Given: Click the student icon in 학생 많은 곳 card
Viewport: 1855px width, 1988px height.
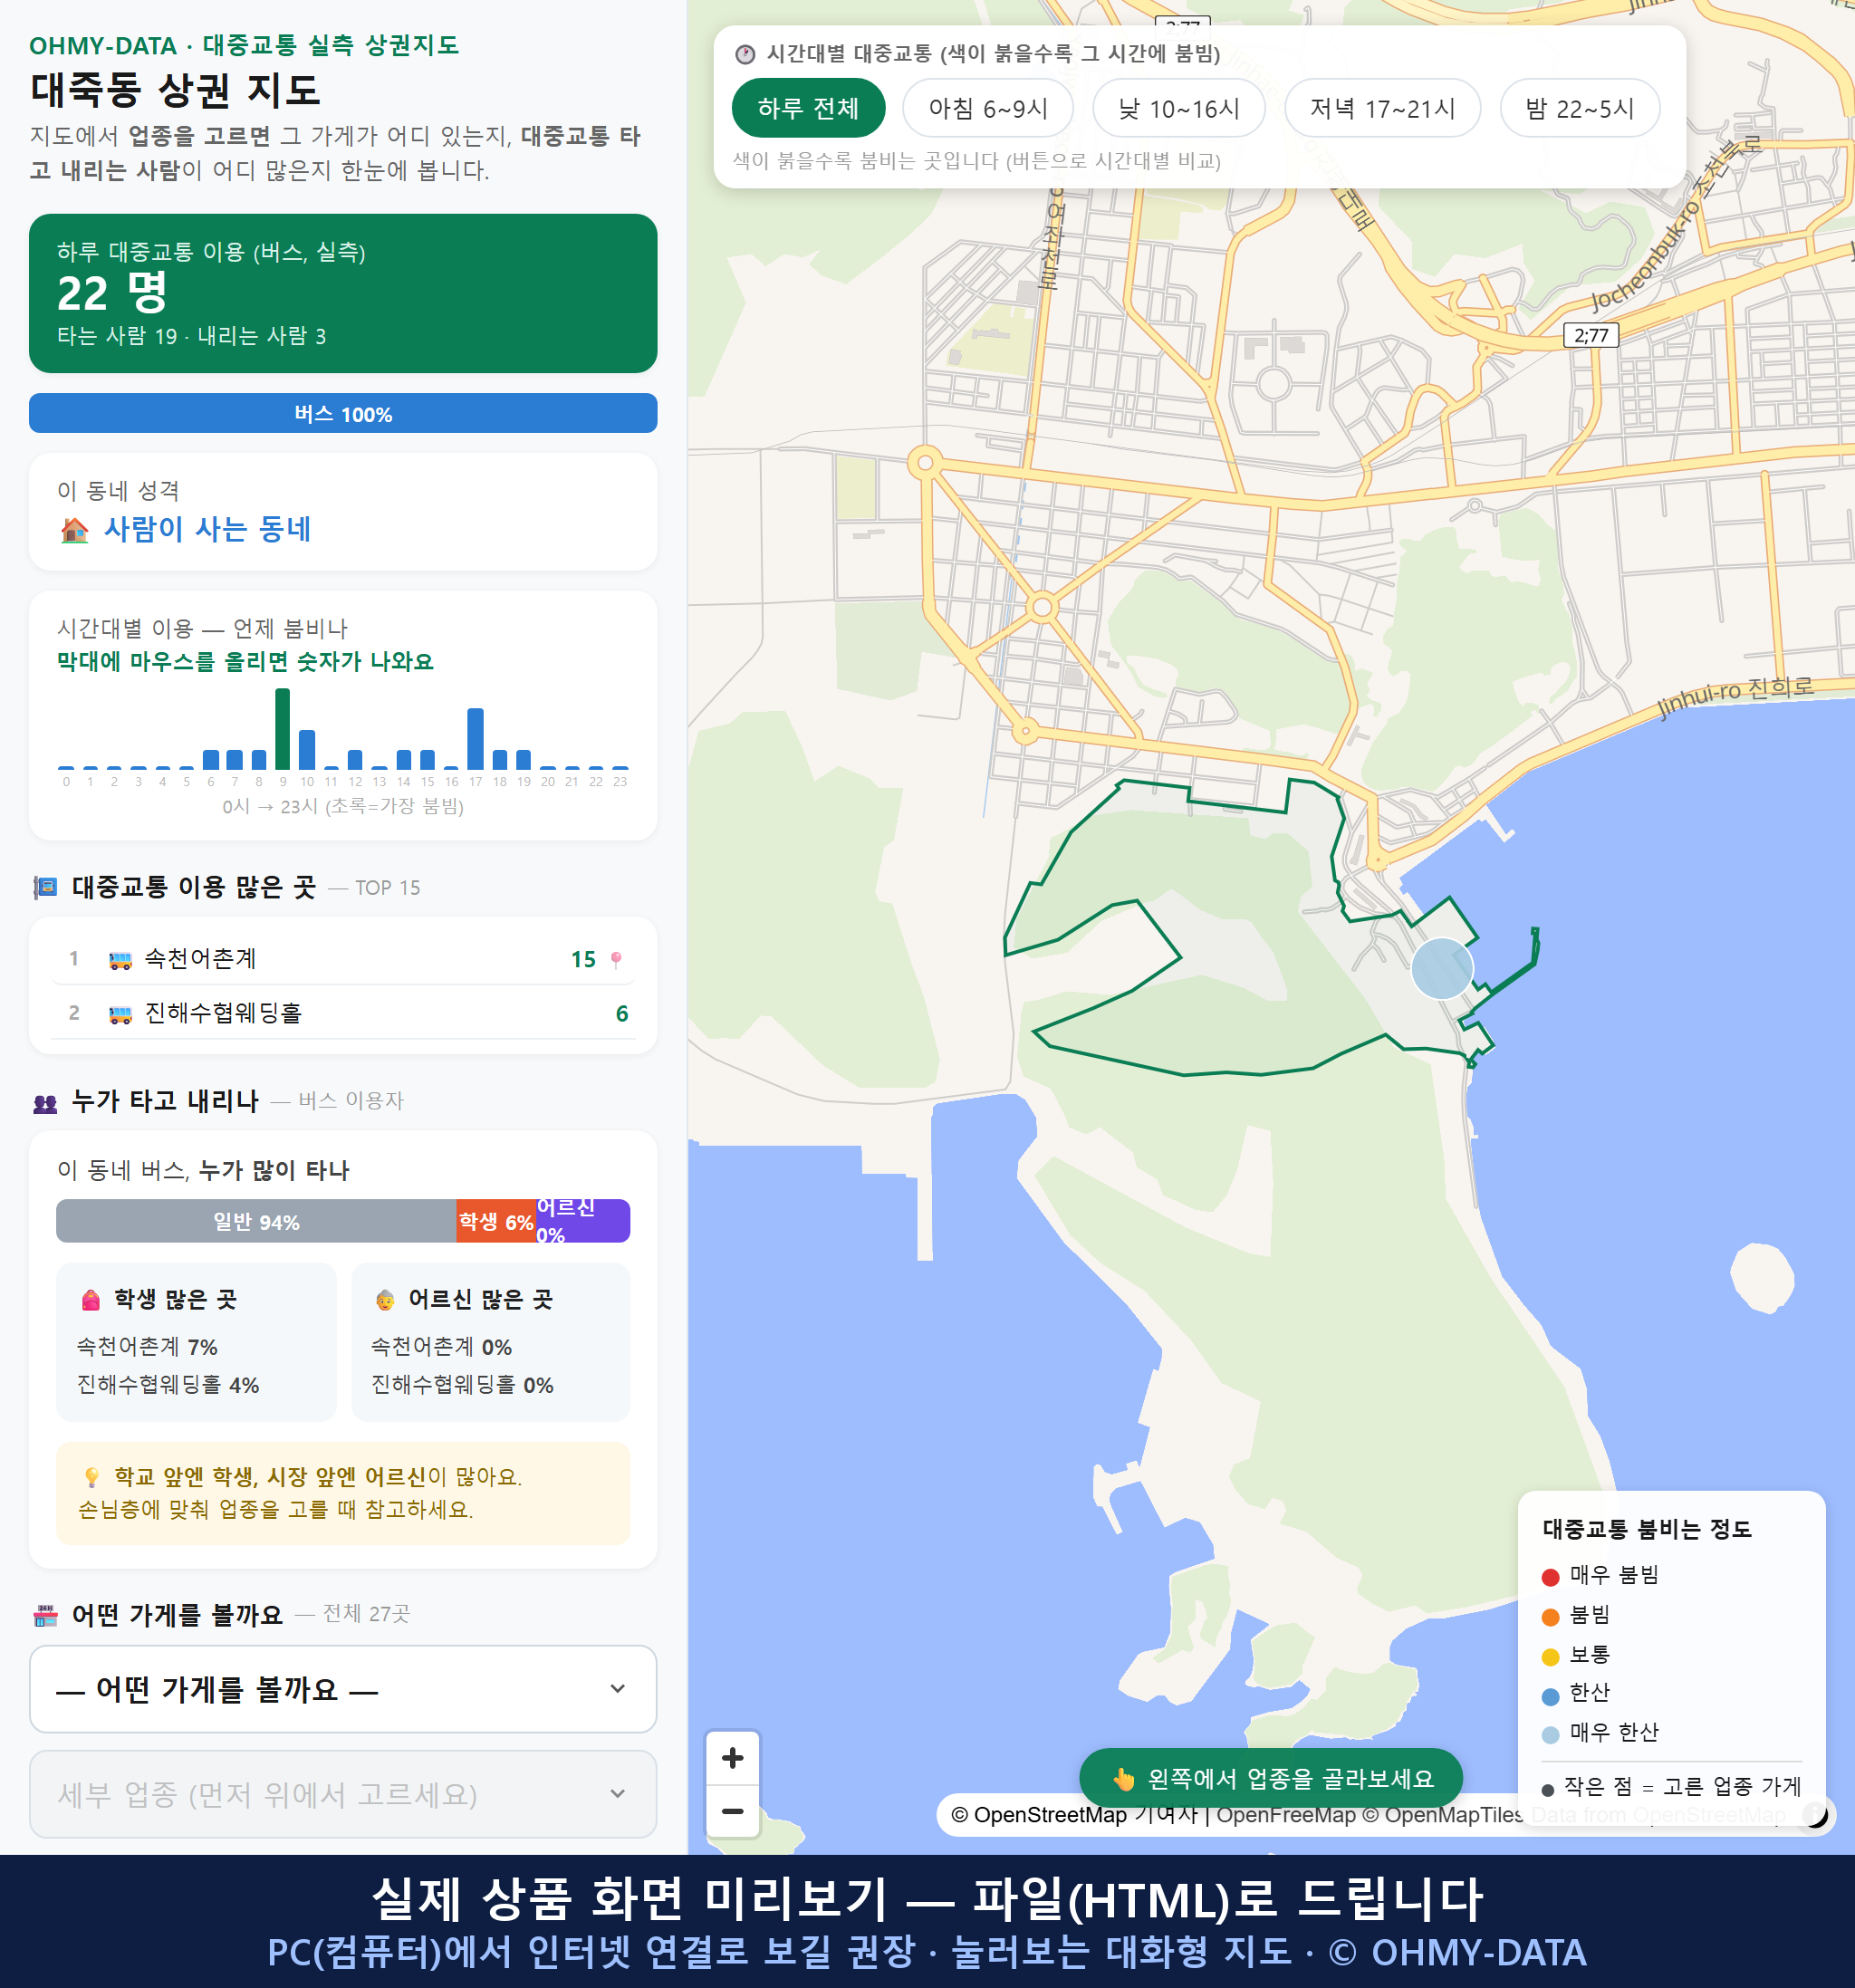Looking at the screenshot, I should pos(91,1300).
